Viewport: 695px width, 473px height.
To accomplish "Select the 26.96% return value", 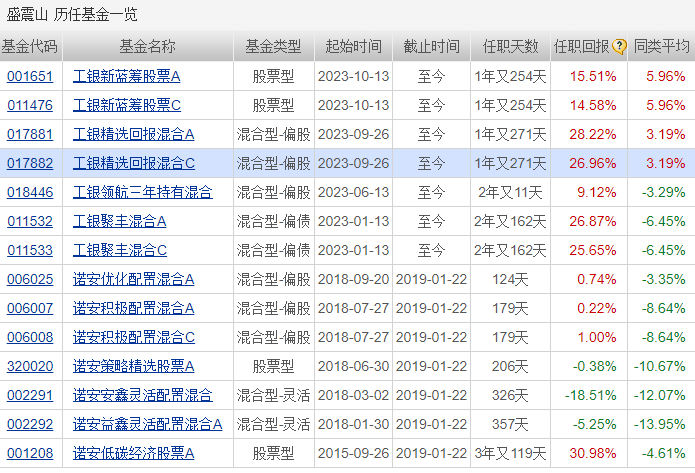I will coord(593,163).
